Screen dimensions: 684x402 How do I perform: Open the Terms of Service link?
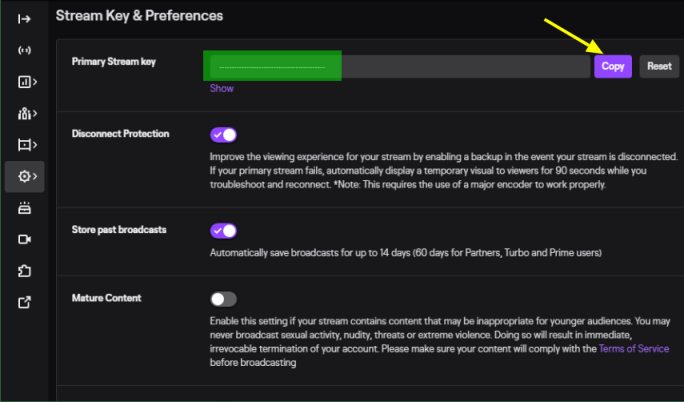pyautogui.click(x=633, y=349)
